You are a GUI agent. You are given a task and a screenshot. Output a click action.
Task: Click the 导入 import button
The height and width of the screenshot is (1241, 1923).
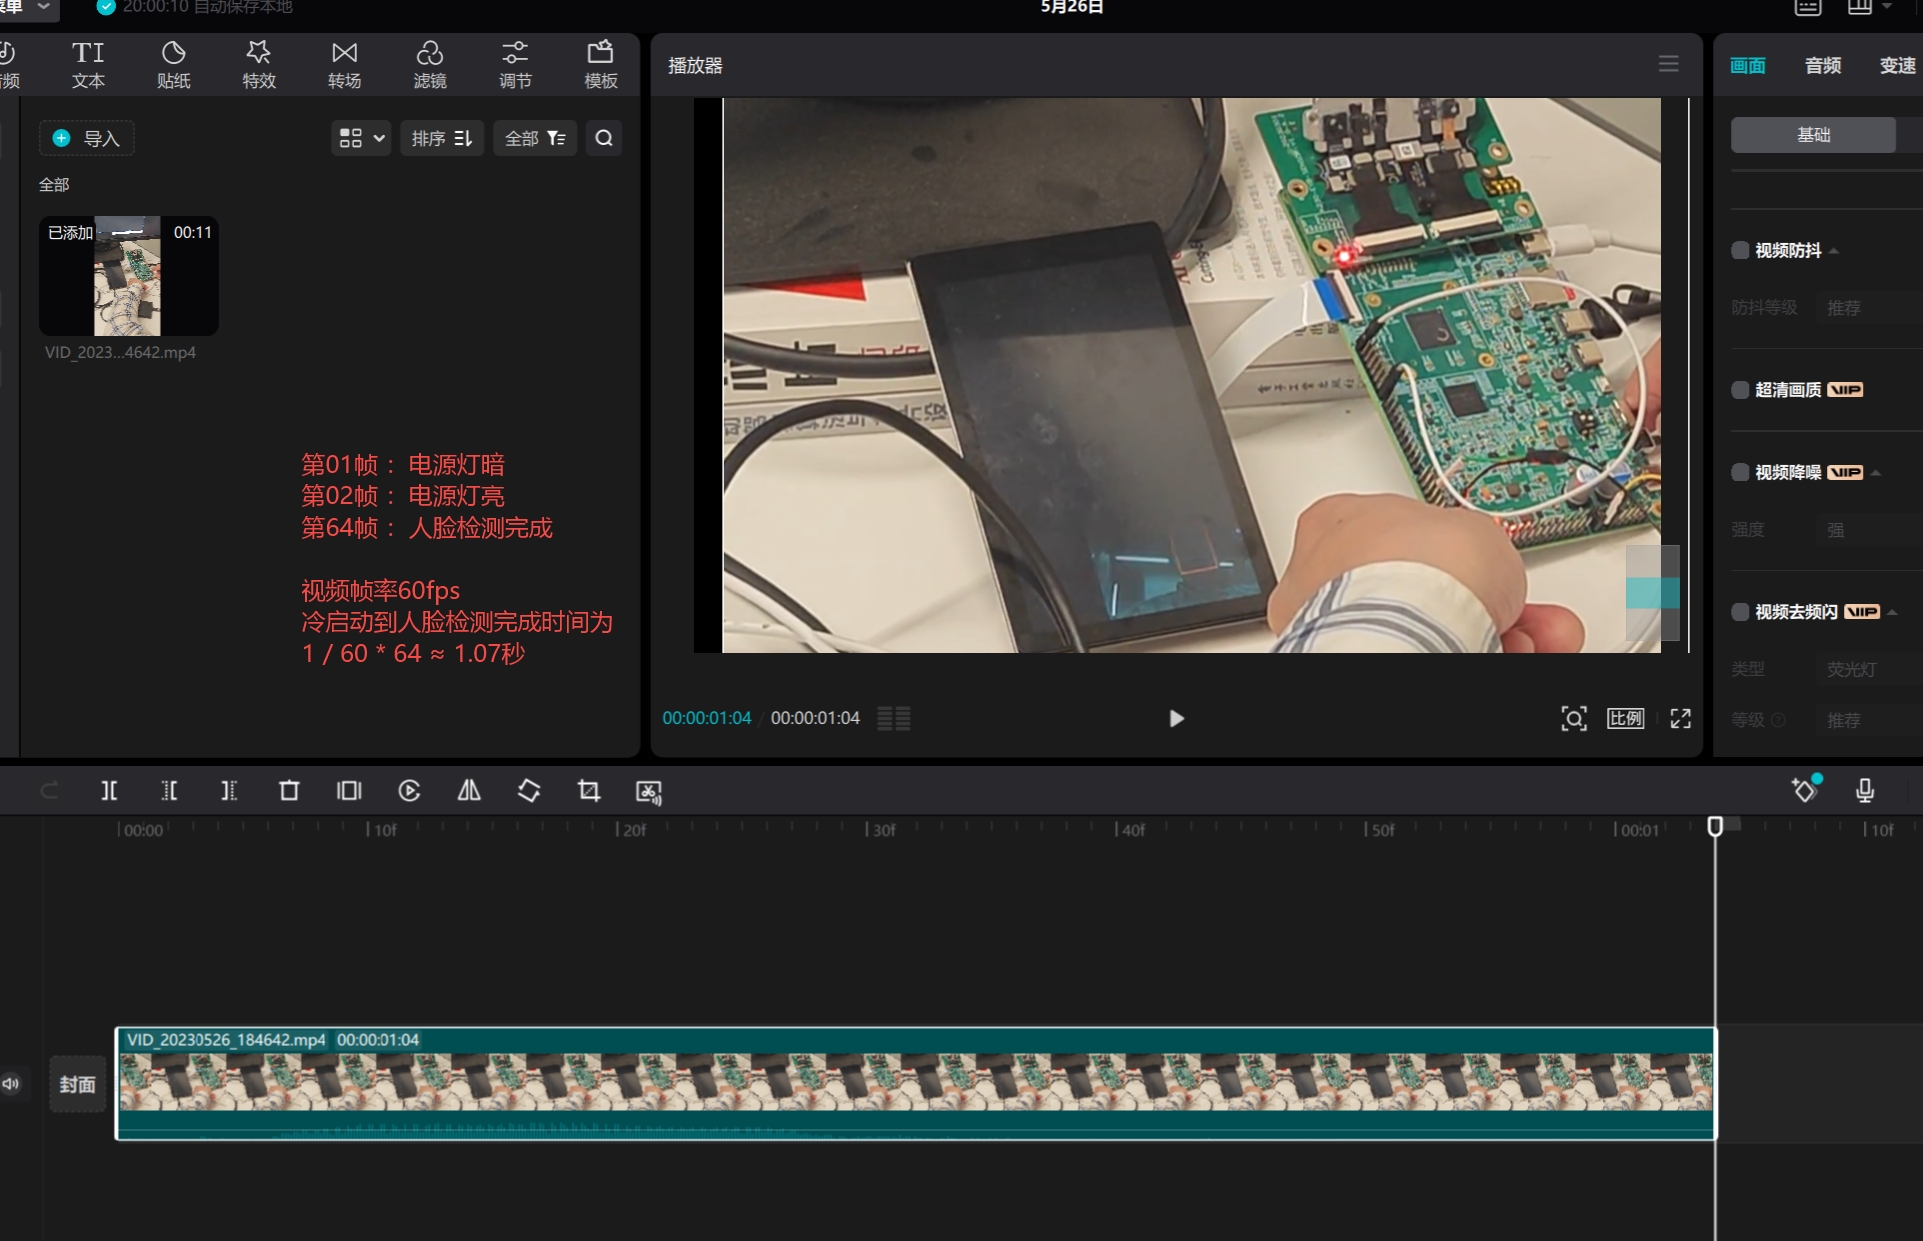click(x=87, y=138)
